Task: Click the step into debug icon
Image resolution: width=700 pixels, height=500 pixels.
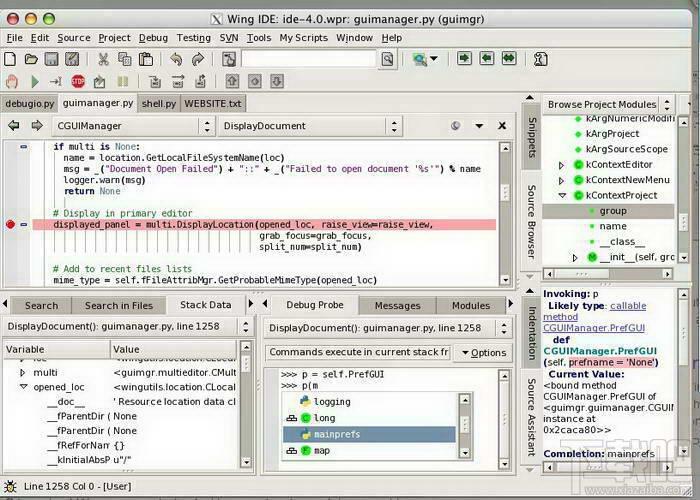Action: coord(155,81)
